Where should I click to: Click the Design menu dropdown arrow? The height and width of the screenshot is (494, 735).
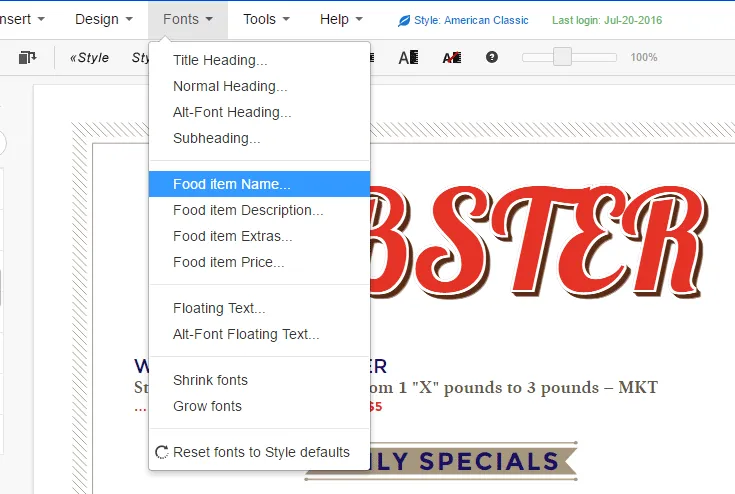click(129, 20)
